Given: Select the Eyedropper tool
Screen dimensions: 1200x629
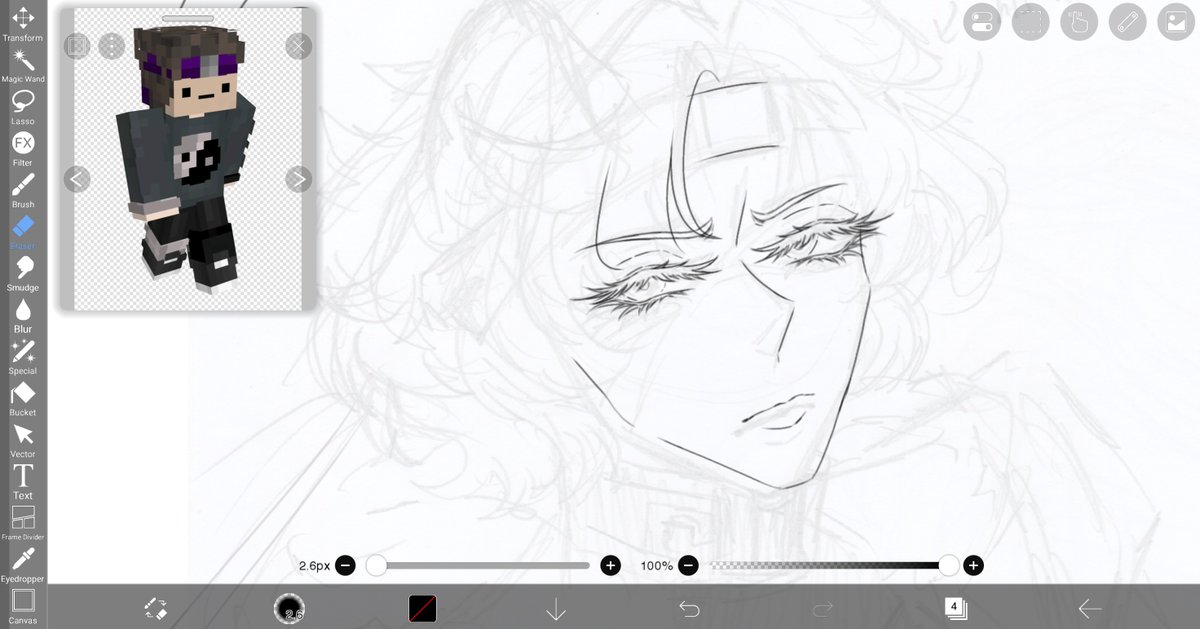Looking at the screenshot, I should pos(23,565).
